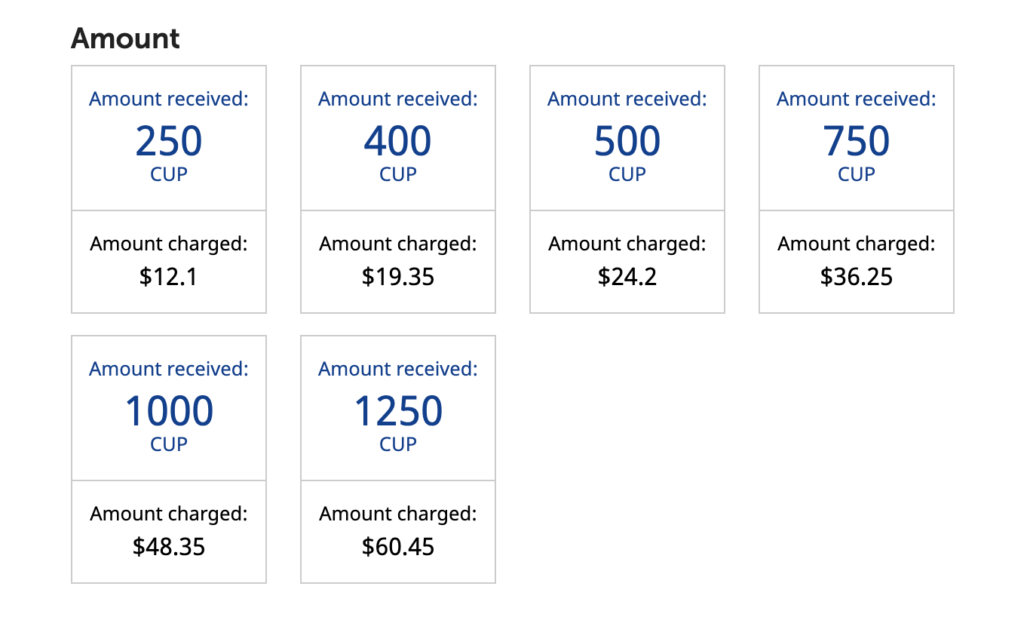Image resolution: width=1030 pixels, height=617 pixels.
Task: Pick the 1000 CUP amount card
Action: tap(169, 459)
